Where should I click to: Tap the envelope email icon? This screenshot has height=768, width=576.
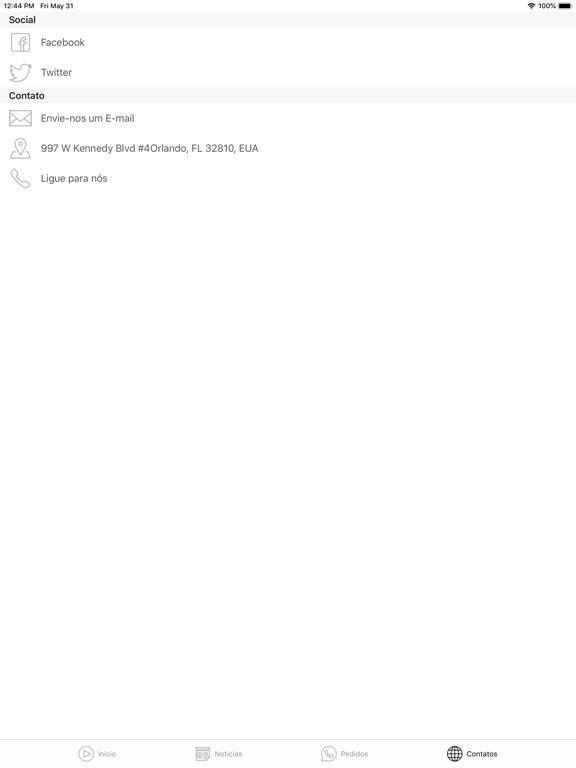[21, 118]
